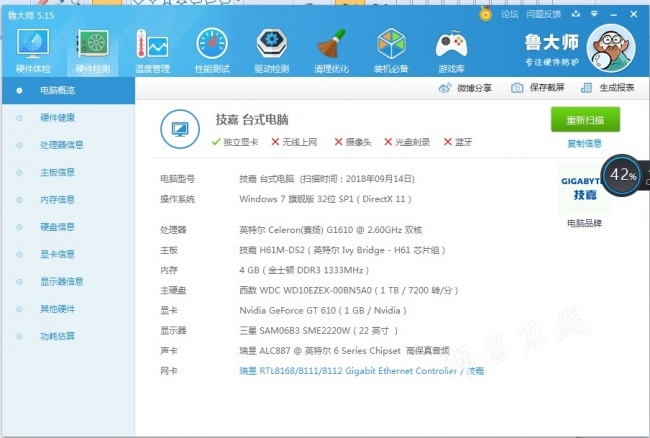Click the 蓝牙 unavailable status
650x438 pixels.
point(458,142)
